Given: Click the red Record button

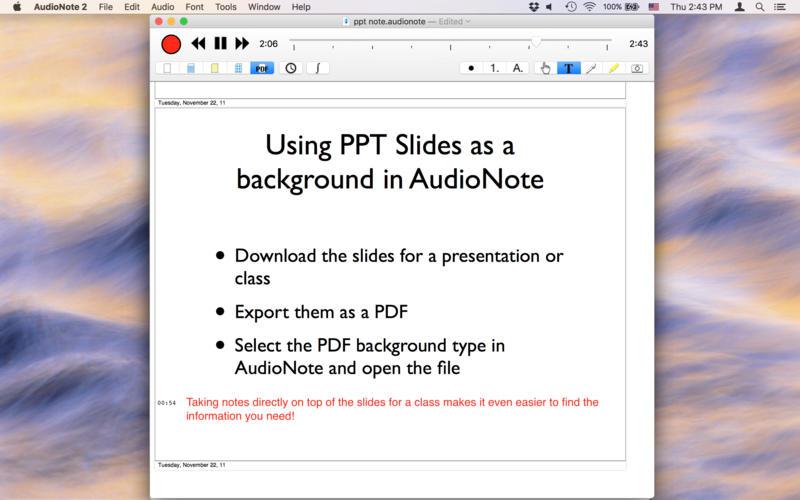Looking at the screenshot, I should click(171, 44).
